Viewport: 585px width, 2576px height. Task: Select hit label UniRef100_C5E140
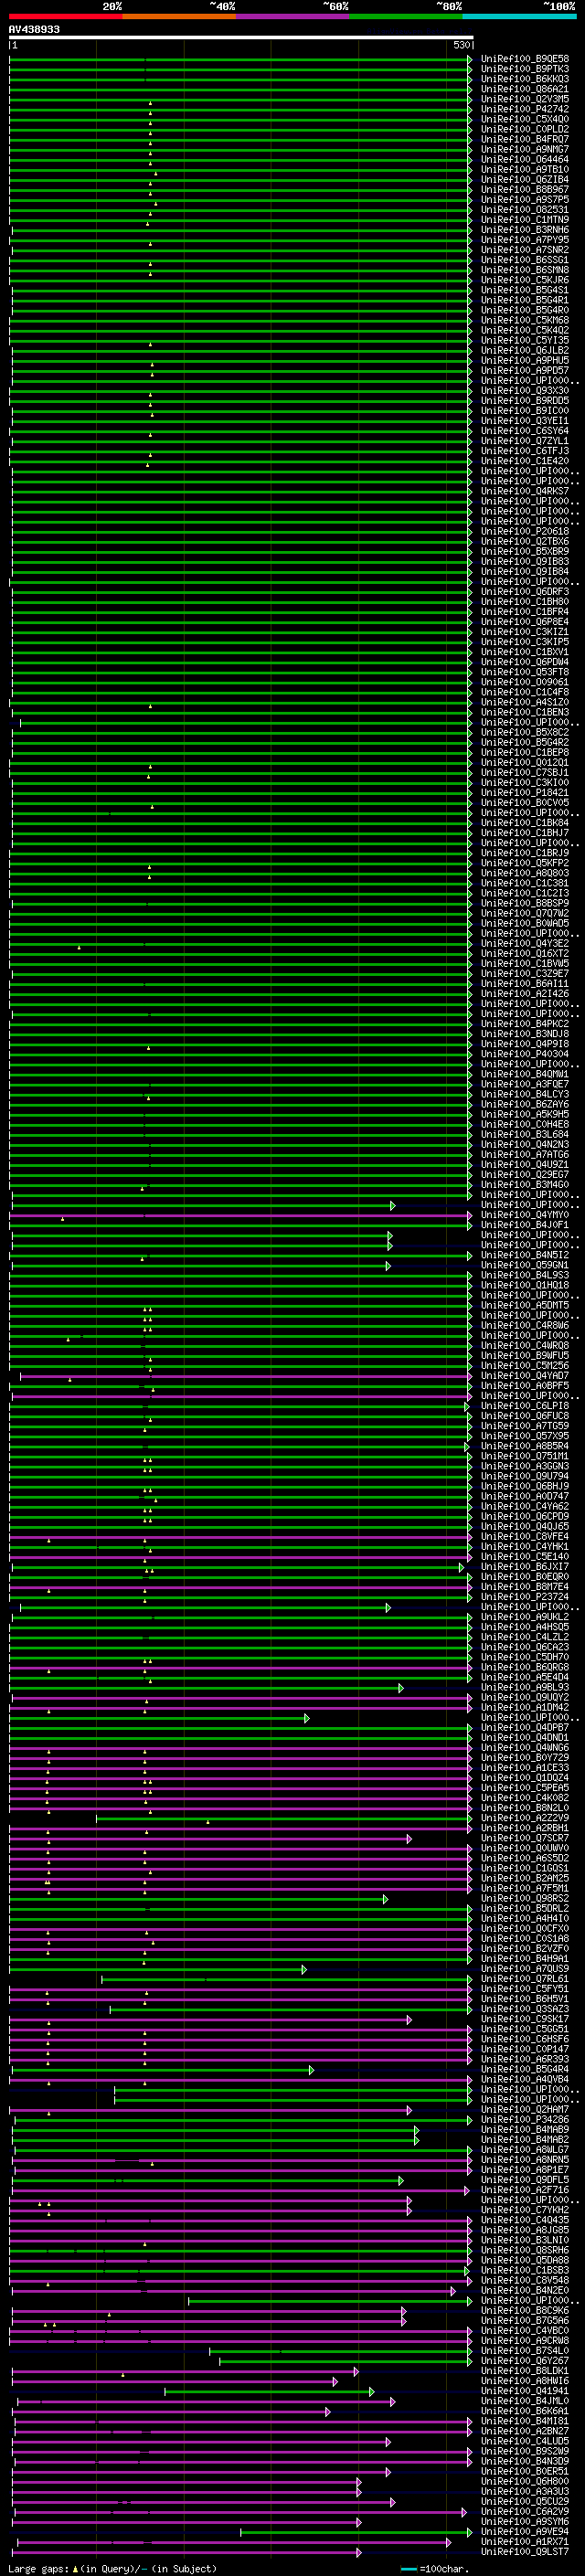(x=525, y=1557)
